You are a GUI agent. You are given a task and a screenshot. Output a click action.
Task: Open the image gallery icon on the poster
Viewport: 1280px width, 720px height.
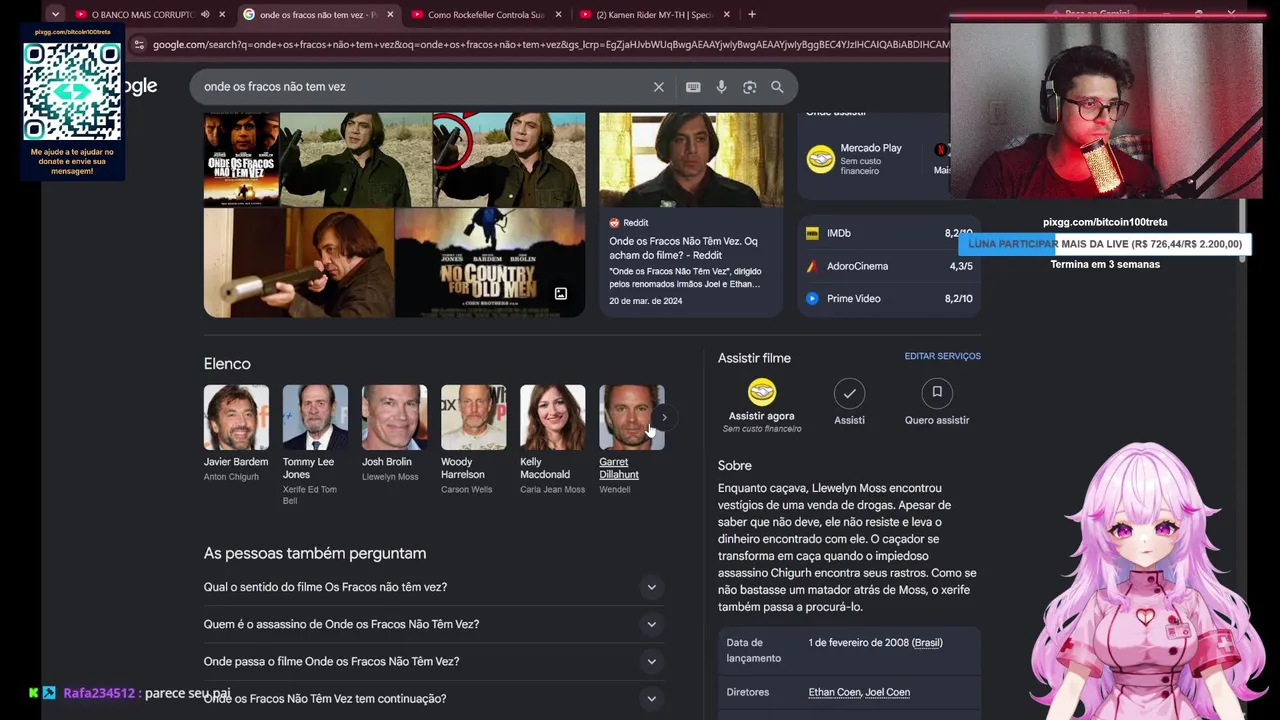pyautogui.click(x=561, y=294)
